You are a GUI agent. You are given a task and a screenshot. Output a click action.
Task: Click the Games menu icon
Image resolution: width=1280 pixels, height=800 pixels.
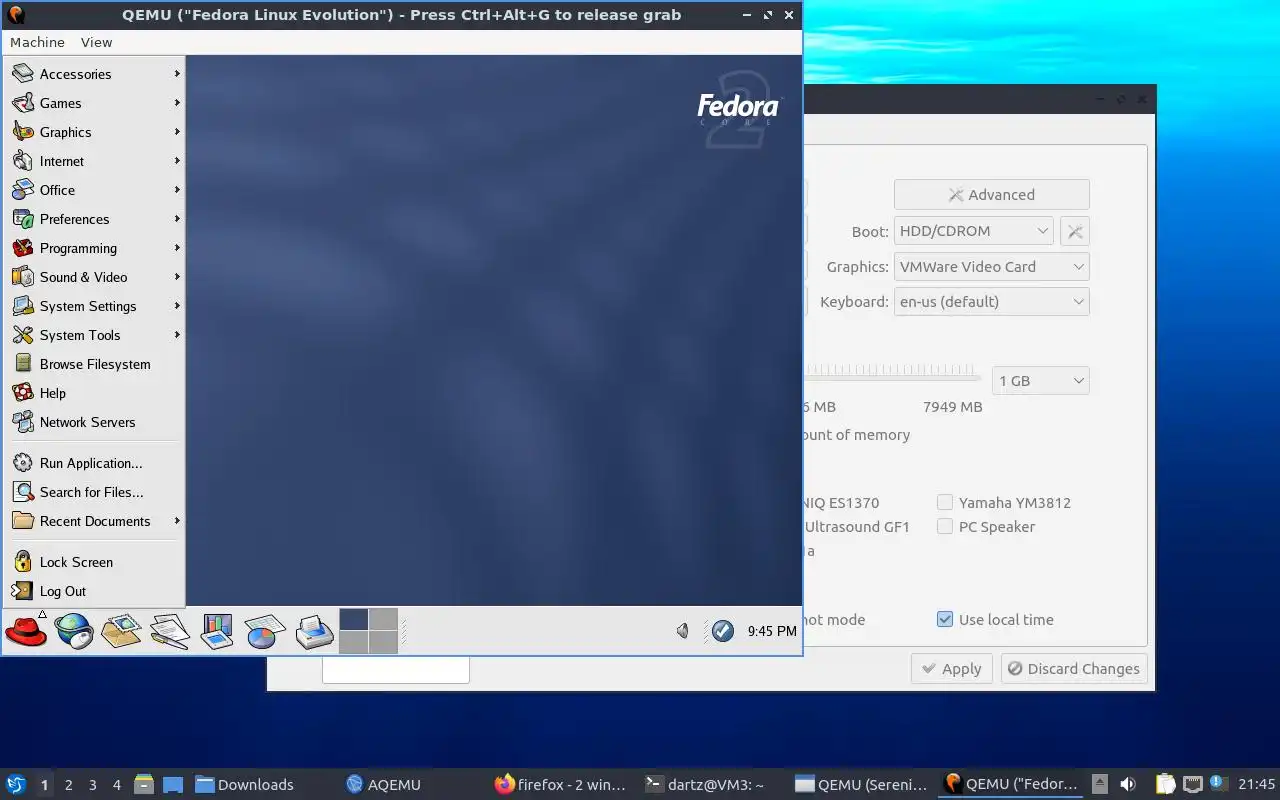coord(23,103)
